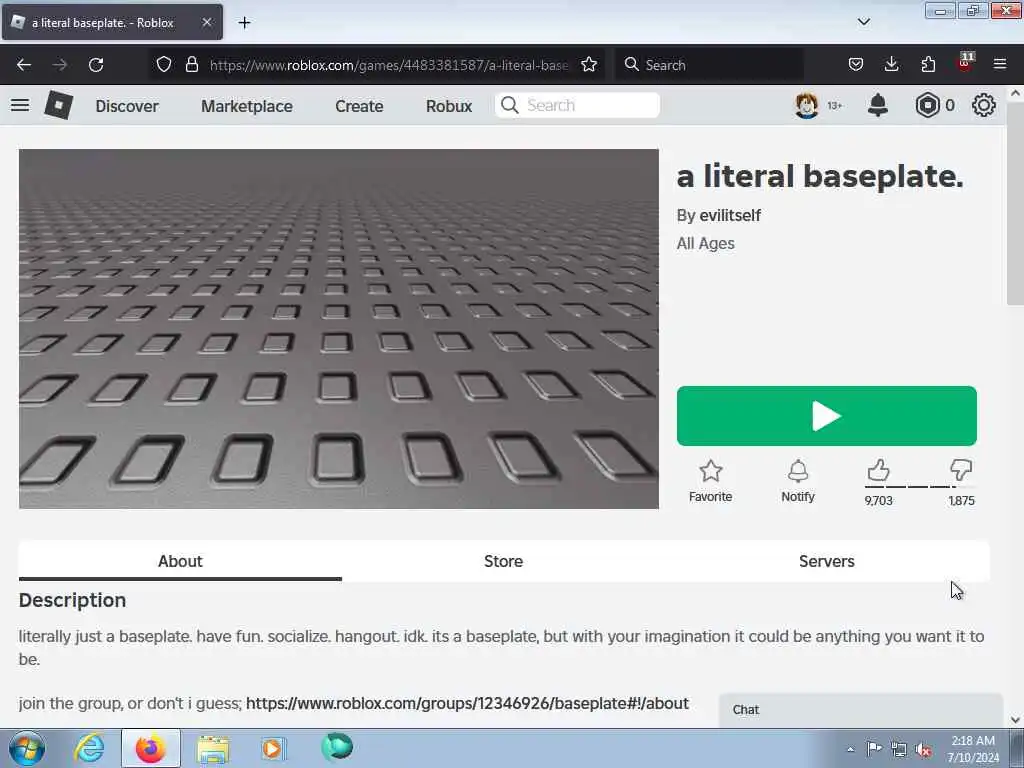Click the Firefox search box

[x=709, y=65]
